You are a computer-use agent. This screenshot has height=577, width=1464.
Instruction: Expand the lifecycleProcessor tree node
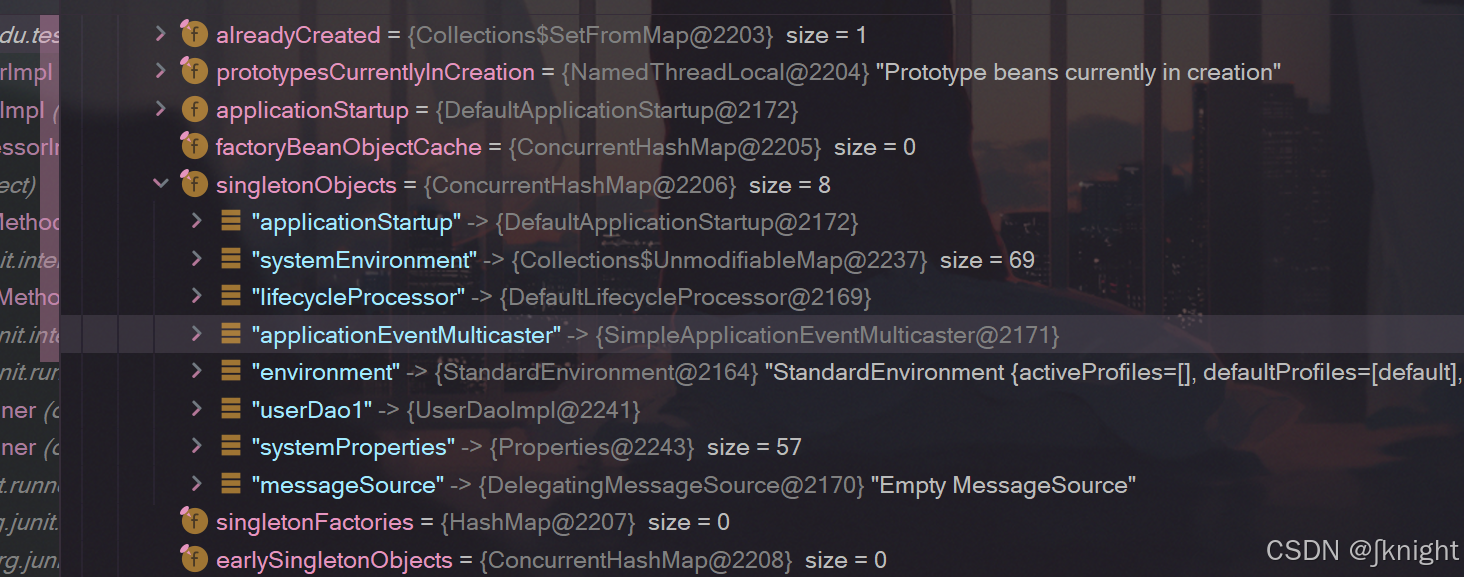click(196, 296)
